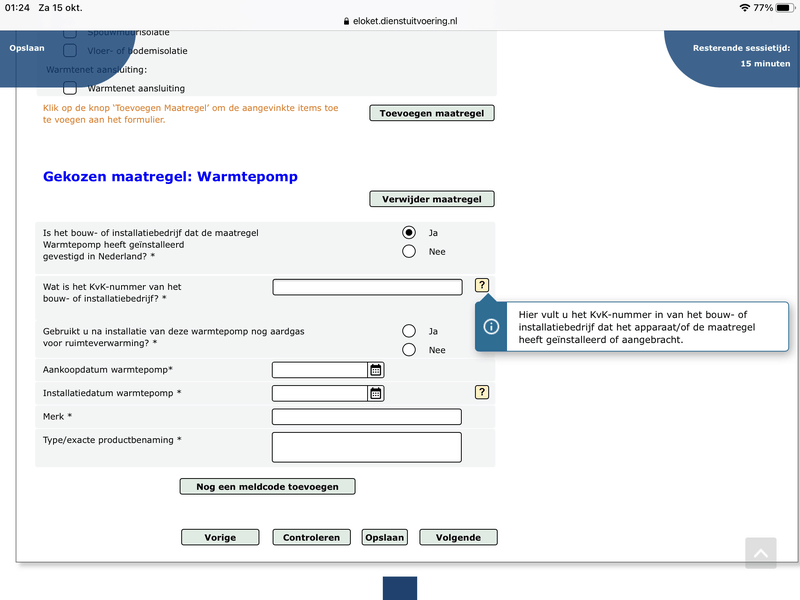Select Nee for aardgas ruimteverwarming question

409,350
